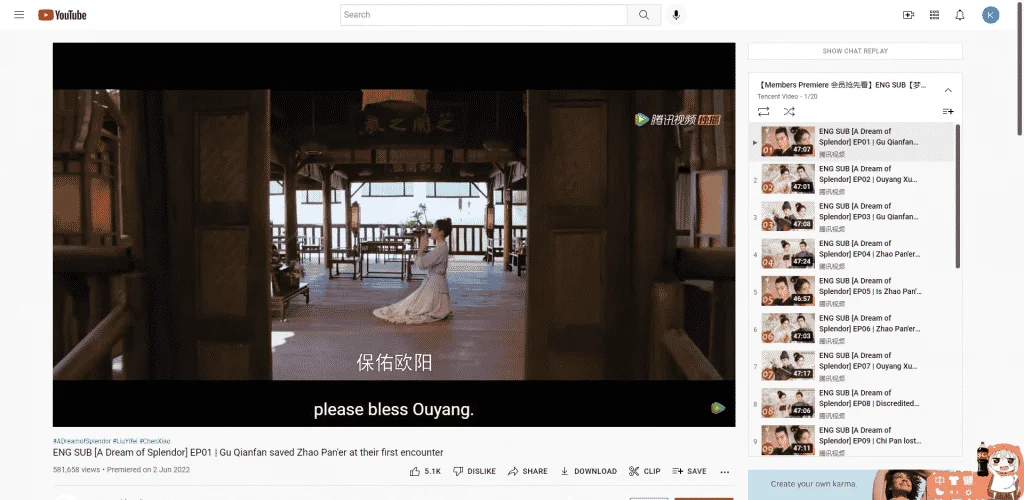Toggle playlist loop
Viewport: 1024px width, 500px height.
[x=763, y=112]
